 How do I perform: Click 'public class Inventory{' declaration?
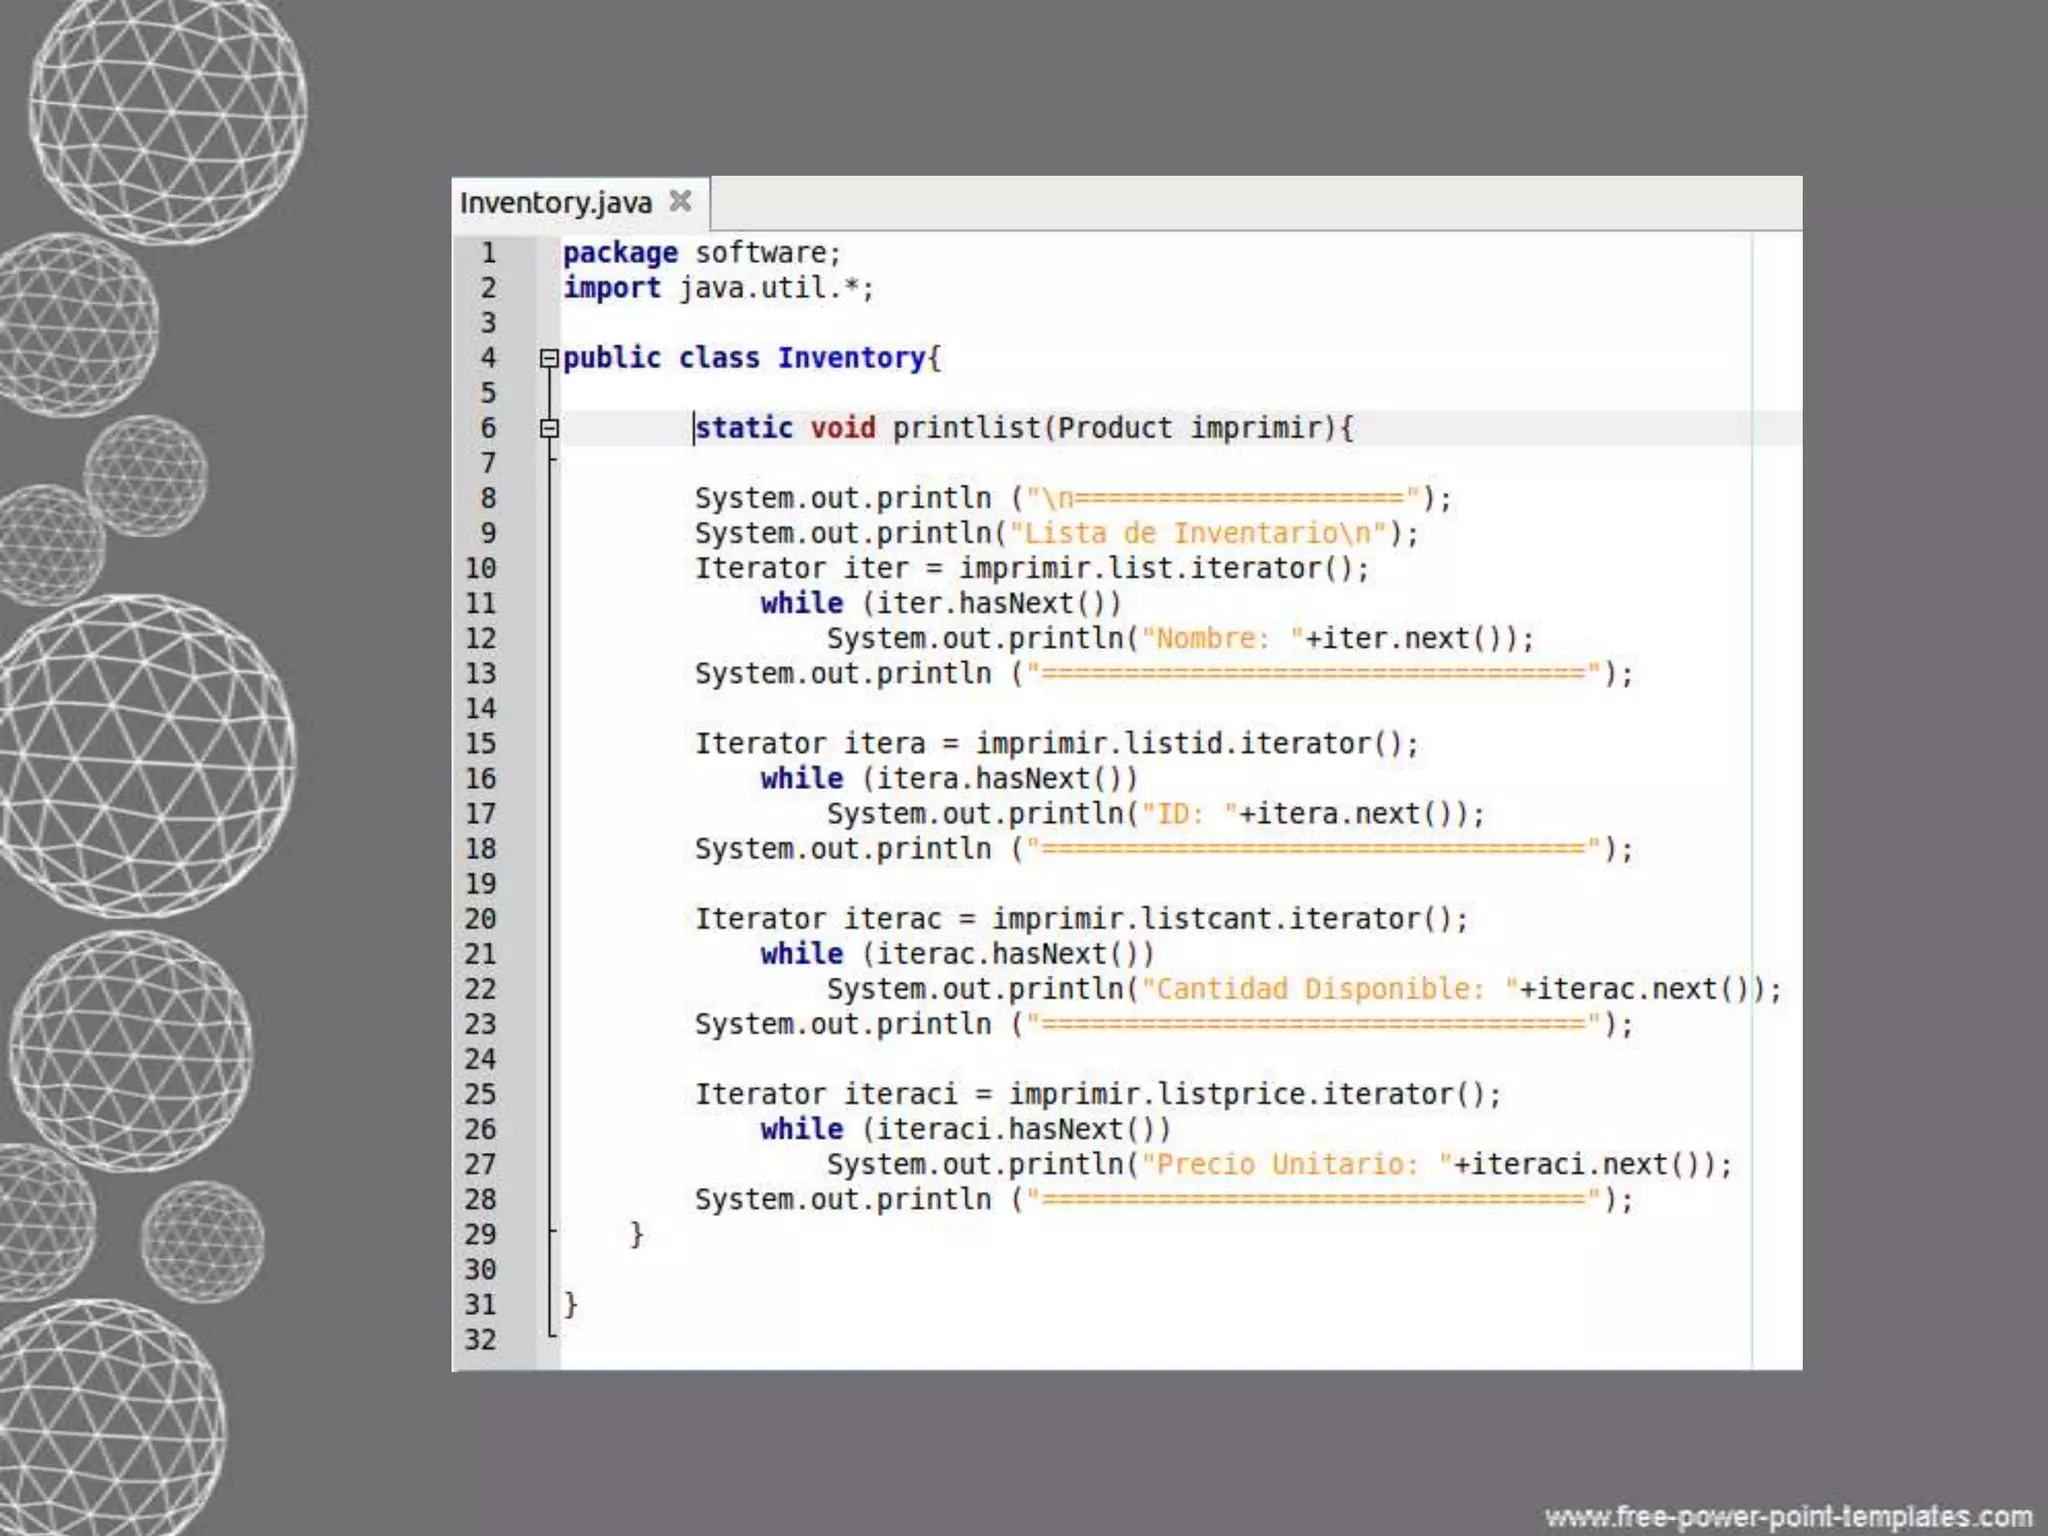[x=752, y=358]
